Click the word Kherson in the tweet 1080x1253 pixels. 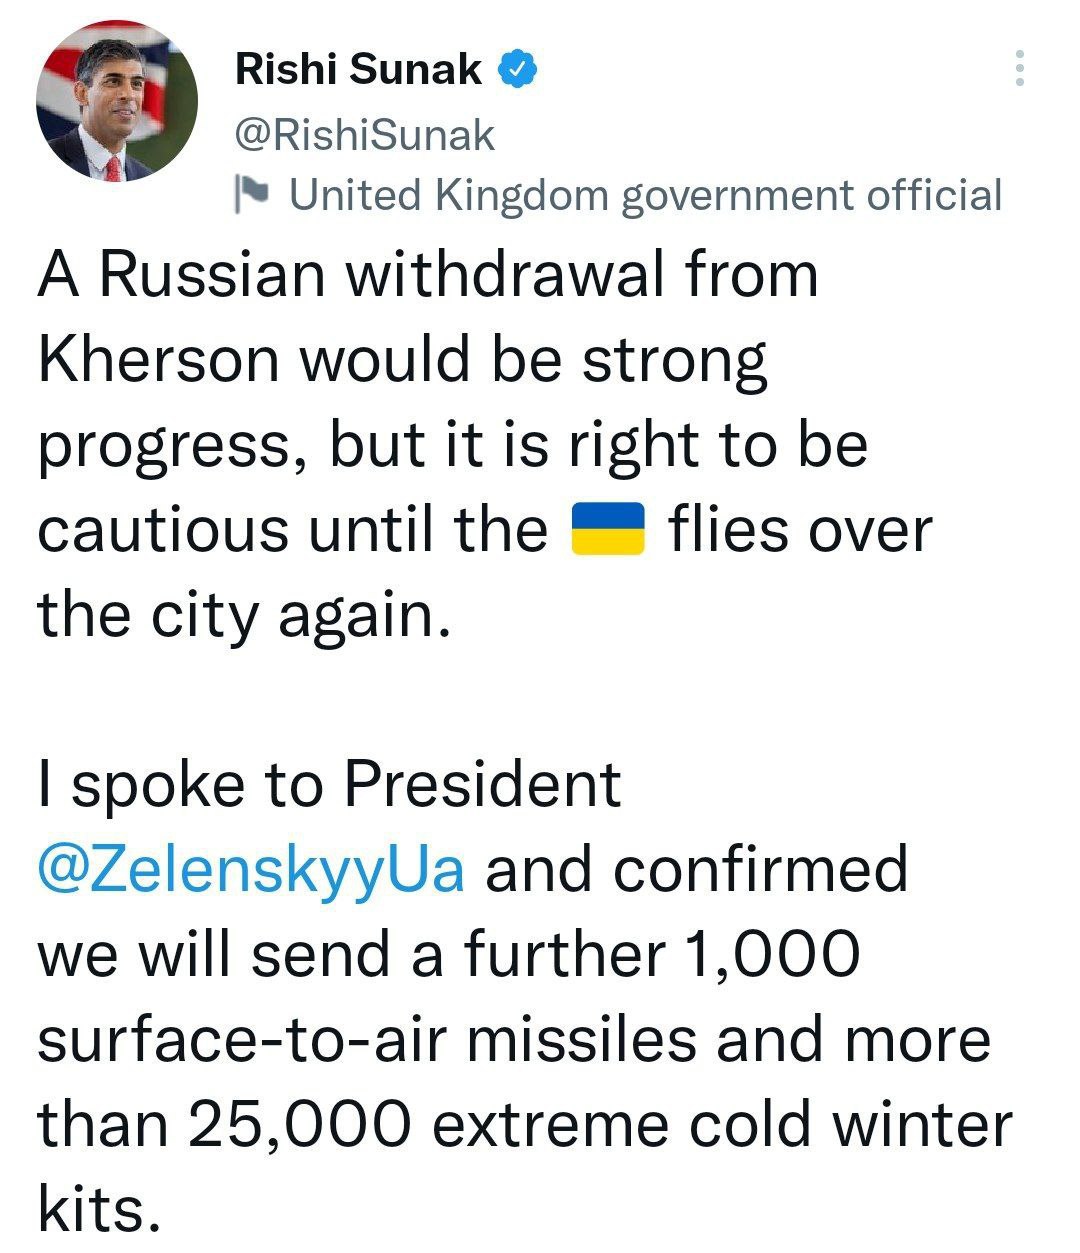[x=159, y=358]
